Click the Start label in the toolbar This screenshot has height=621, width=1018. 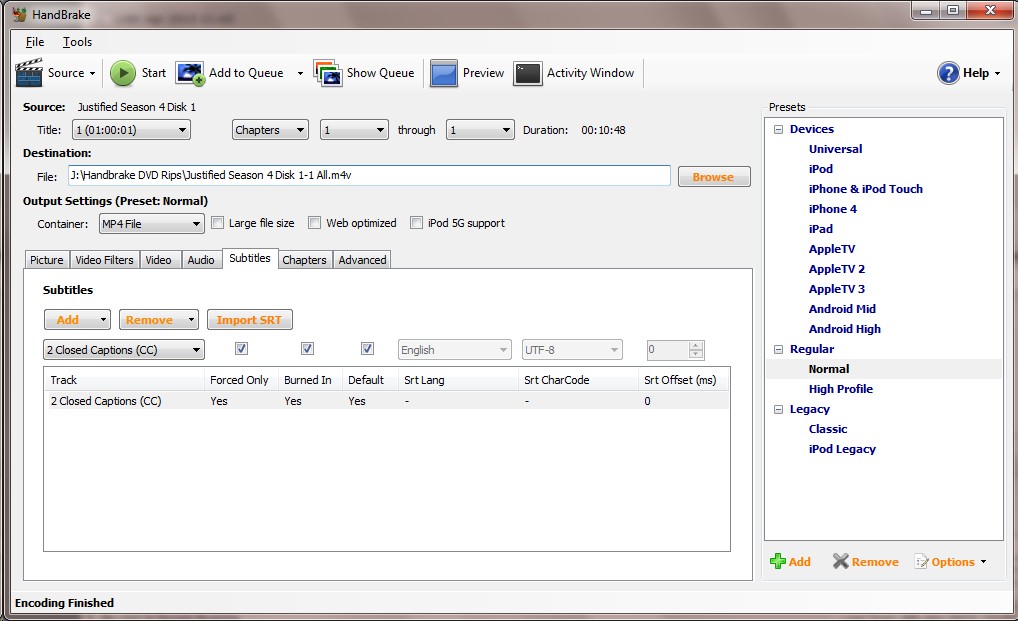point(154,73)
